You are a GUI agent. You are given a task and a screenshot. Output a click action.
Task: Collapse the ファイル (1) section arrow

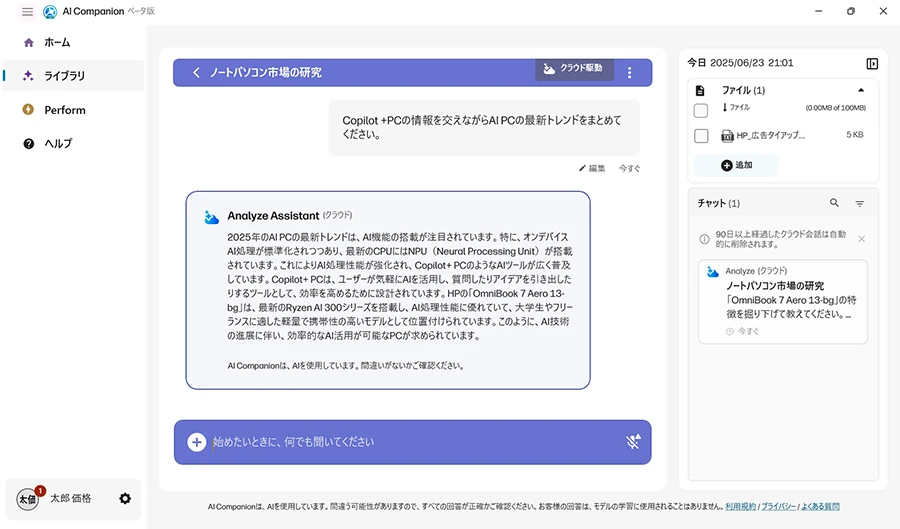click(861, 90)
